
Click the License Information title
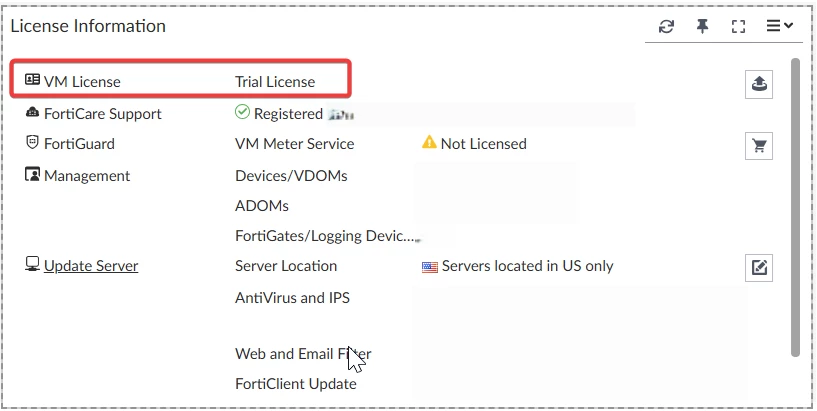click(x=88, y=26)
